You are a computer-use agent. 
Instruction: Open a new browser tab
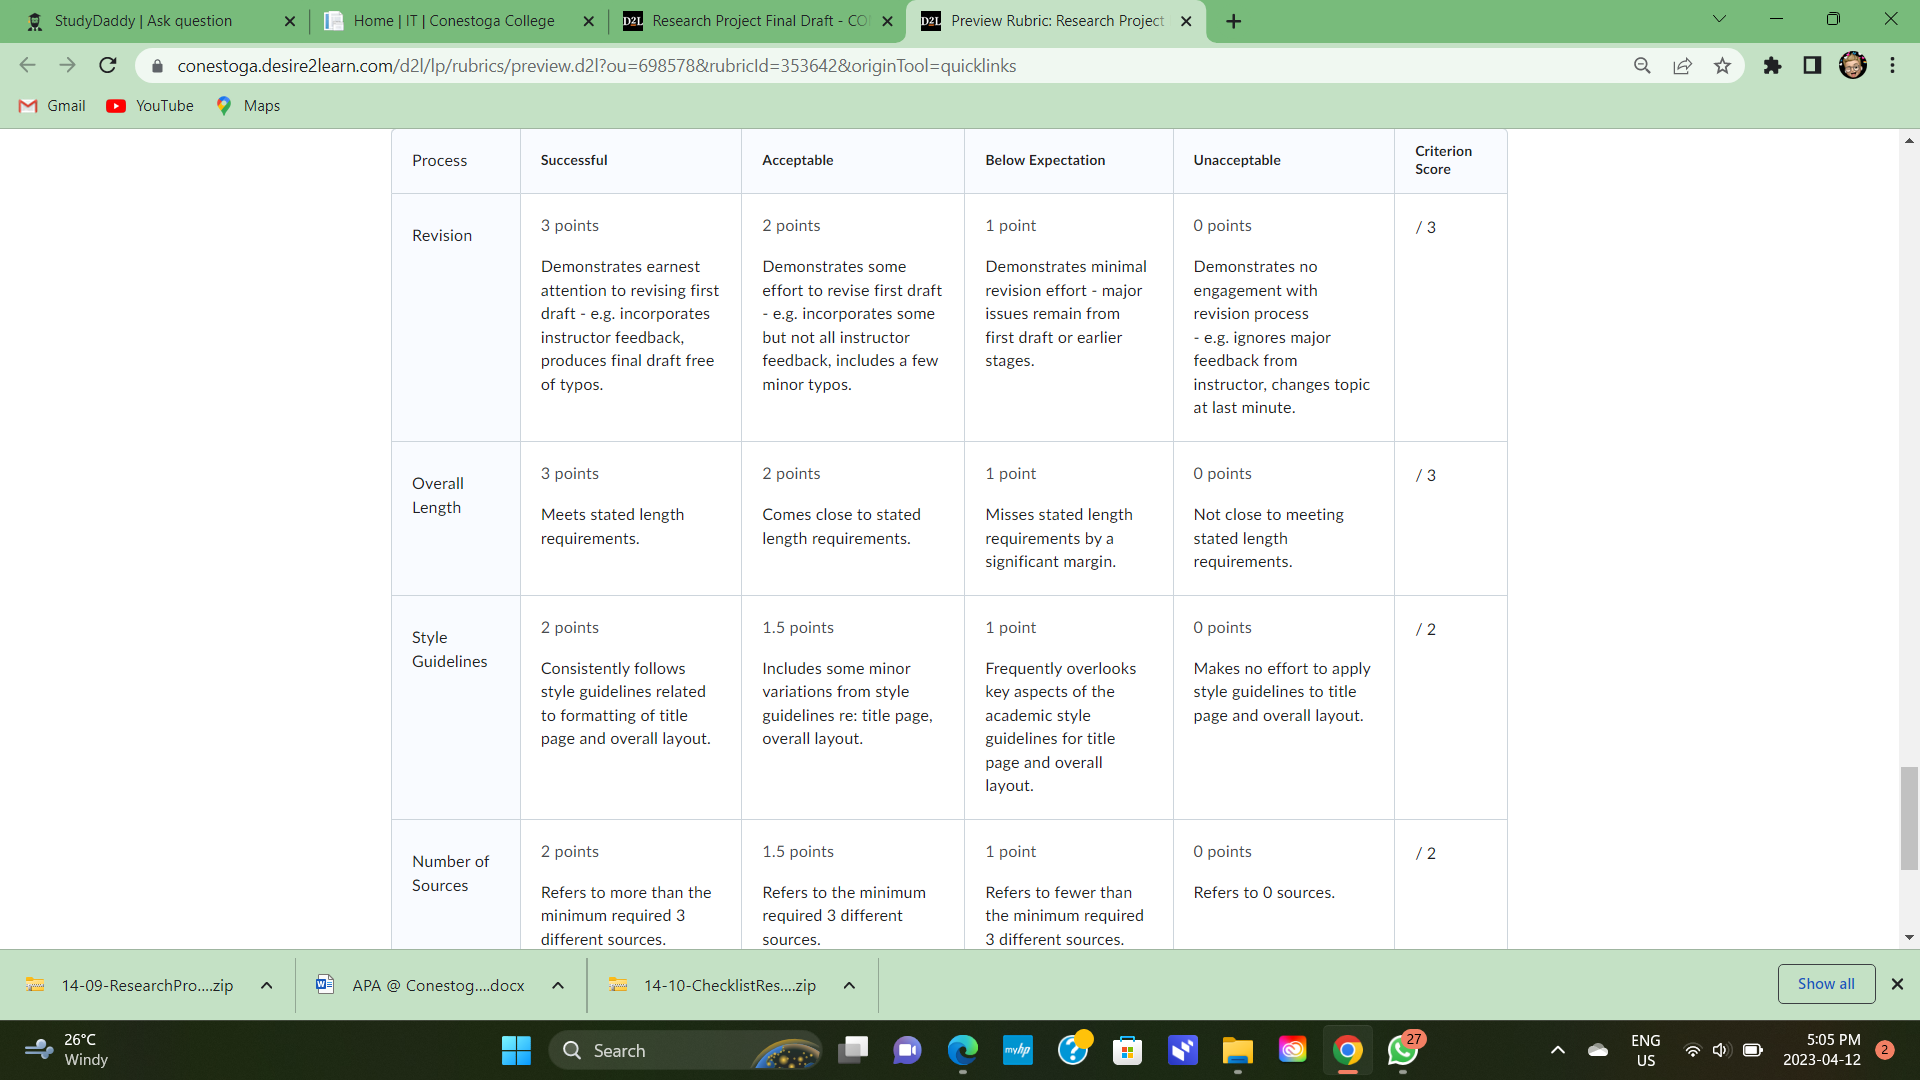click(x=1234, y=21)
